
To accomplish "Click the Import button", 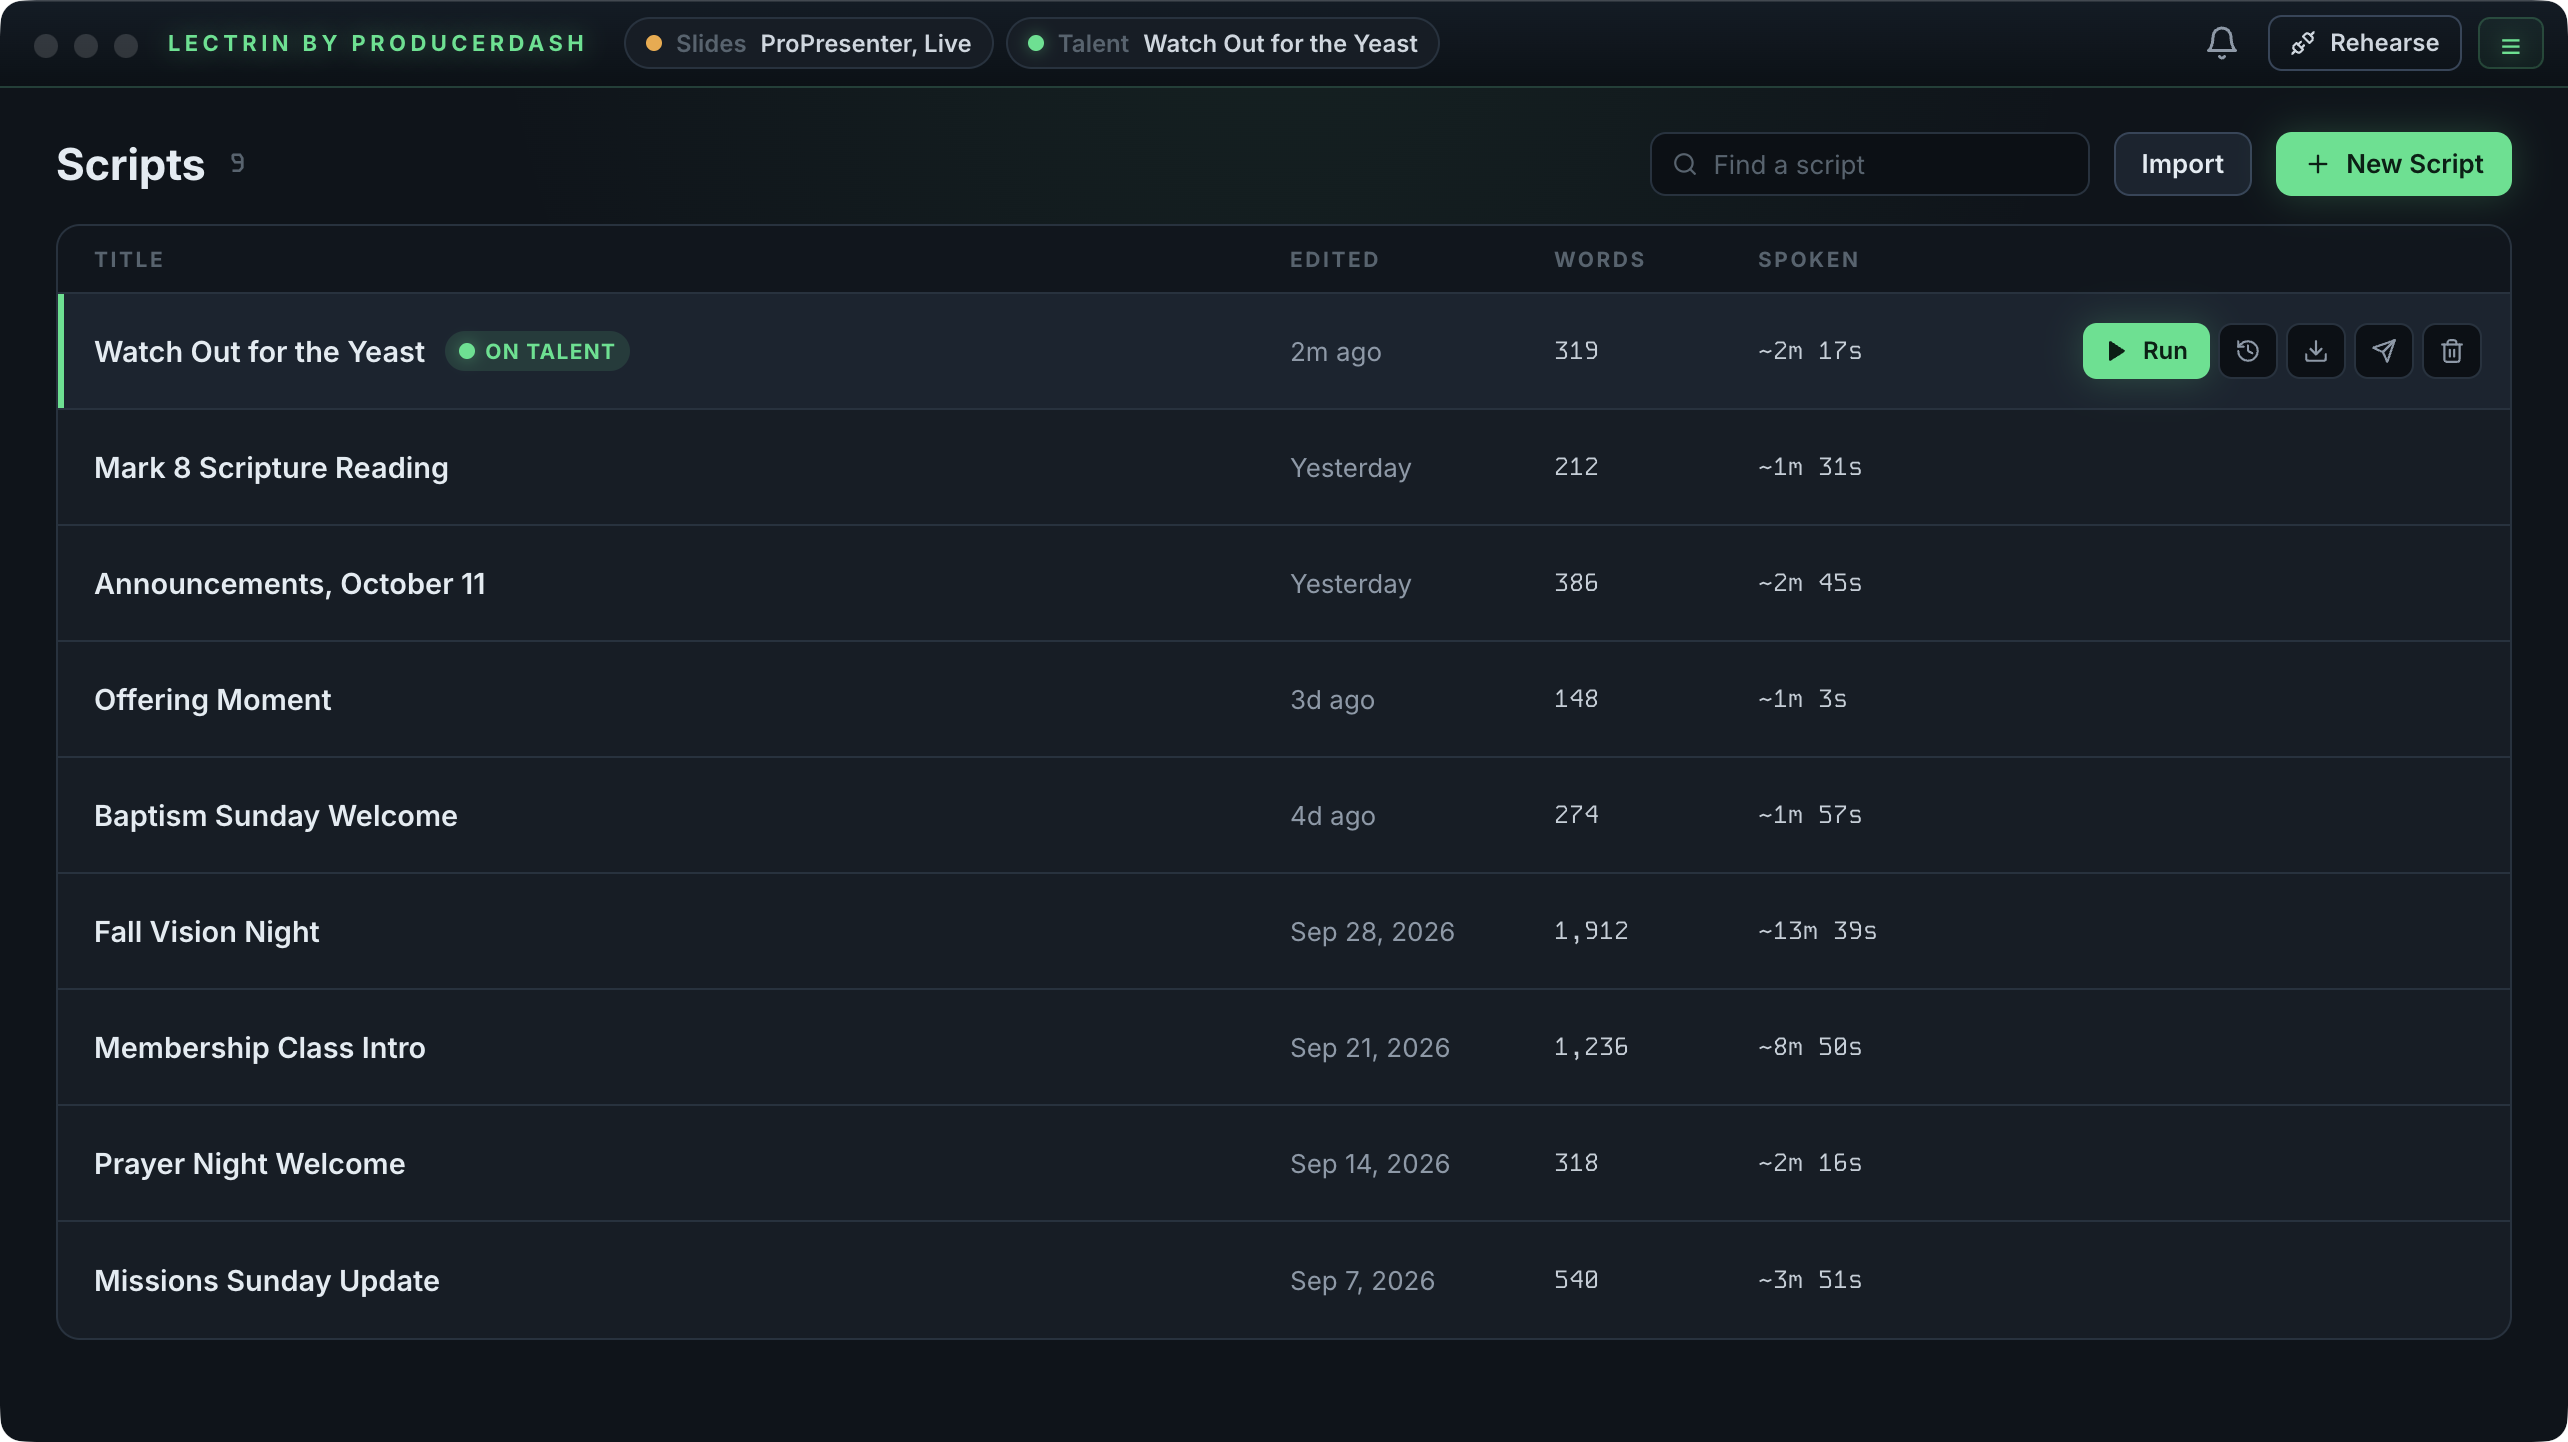I will (x=2182, y=164).
